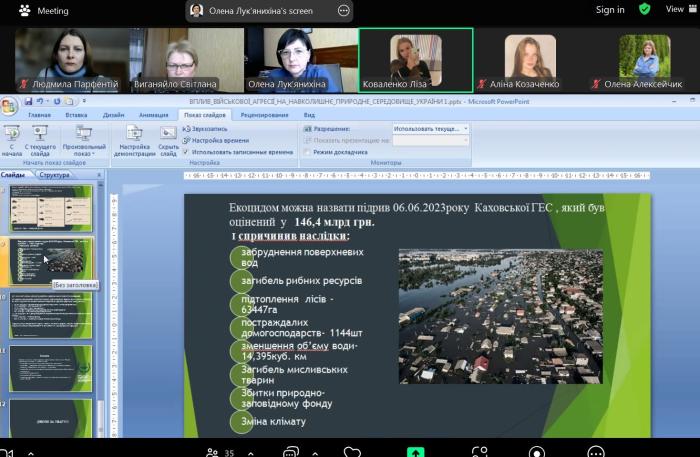Image resolution: width=700 pixels, height=457 pixels.
Task: Click the green share screen icon
Action: click(x=415, y=451)
